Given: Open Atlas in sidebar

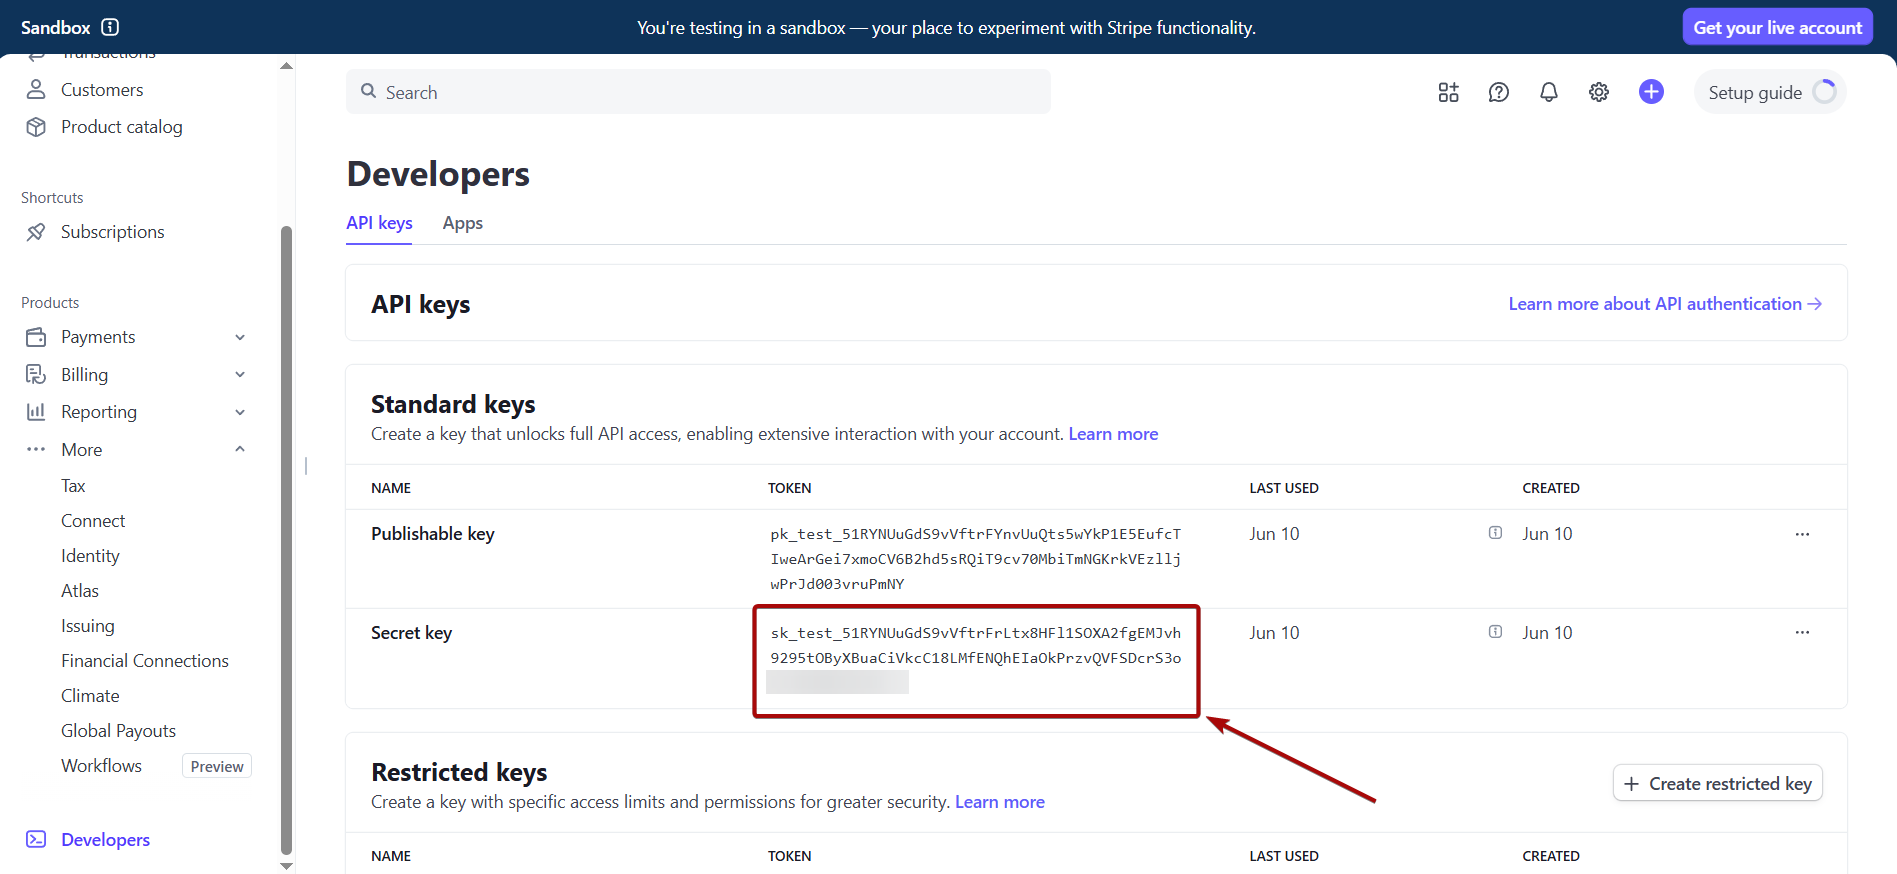Looking at the screenshot, I should tap(80, 591).
